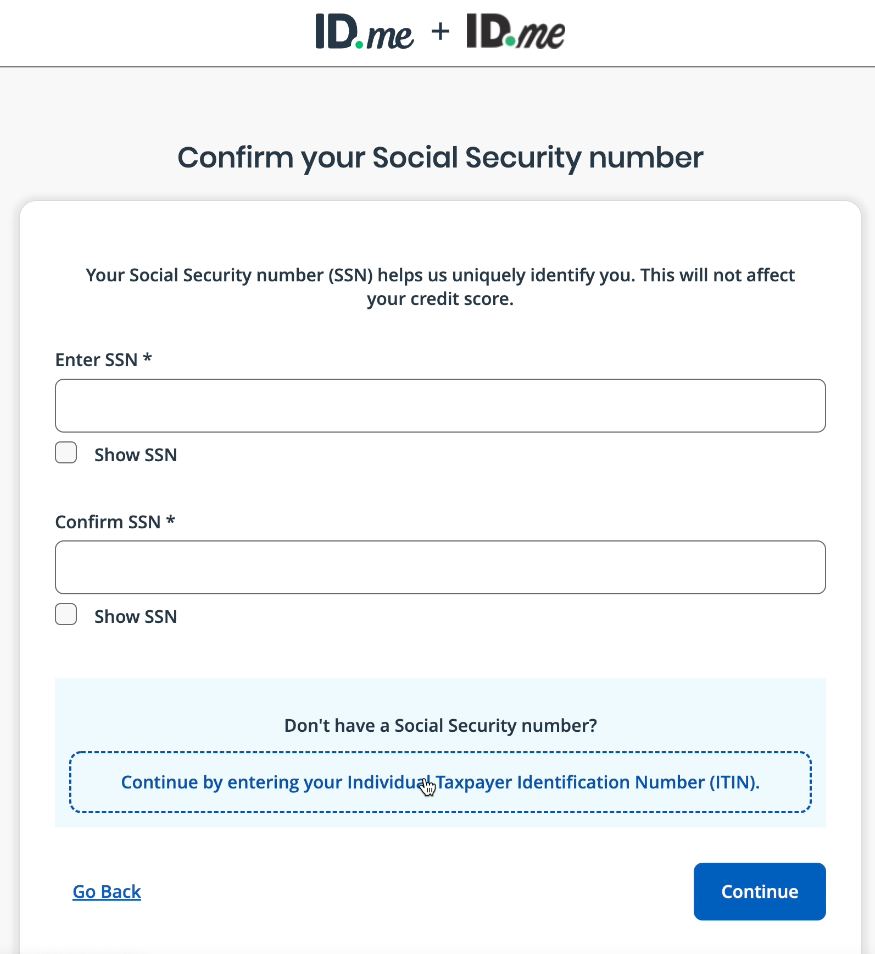Click the 'Enter SSN *' field label
875x954 pixels.
103,360
